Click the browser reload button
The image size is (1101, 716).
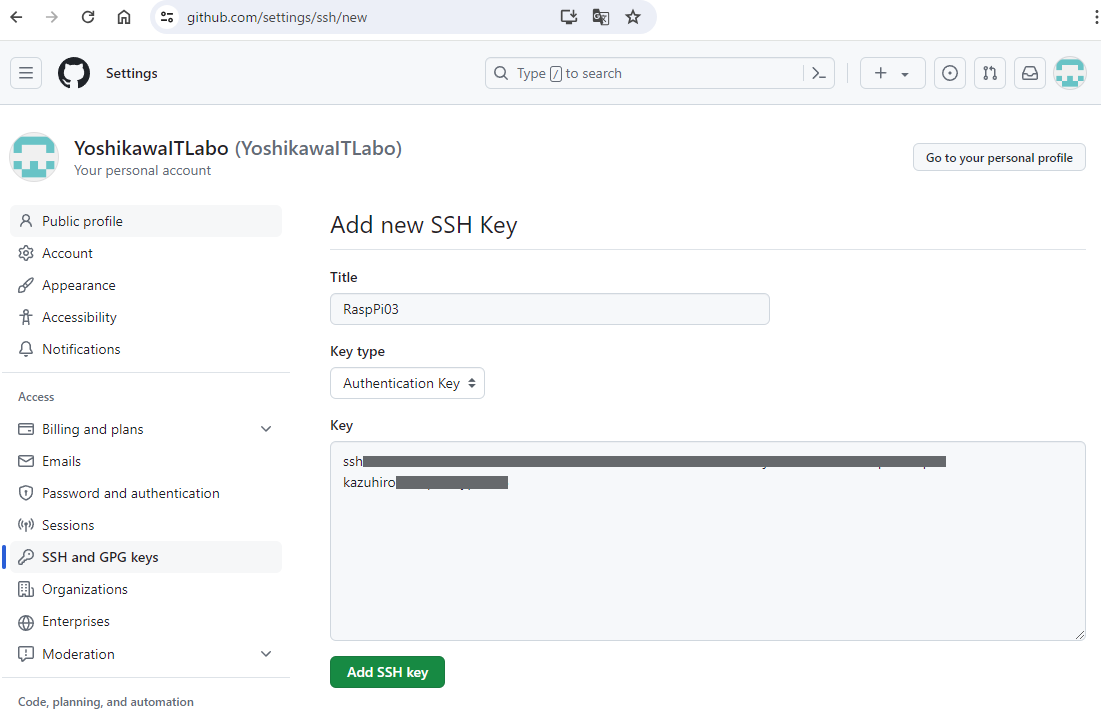pos(88,17)
